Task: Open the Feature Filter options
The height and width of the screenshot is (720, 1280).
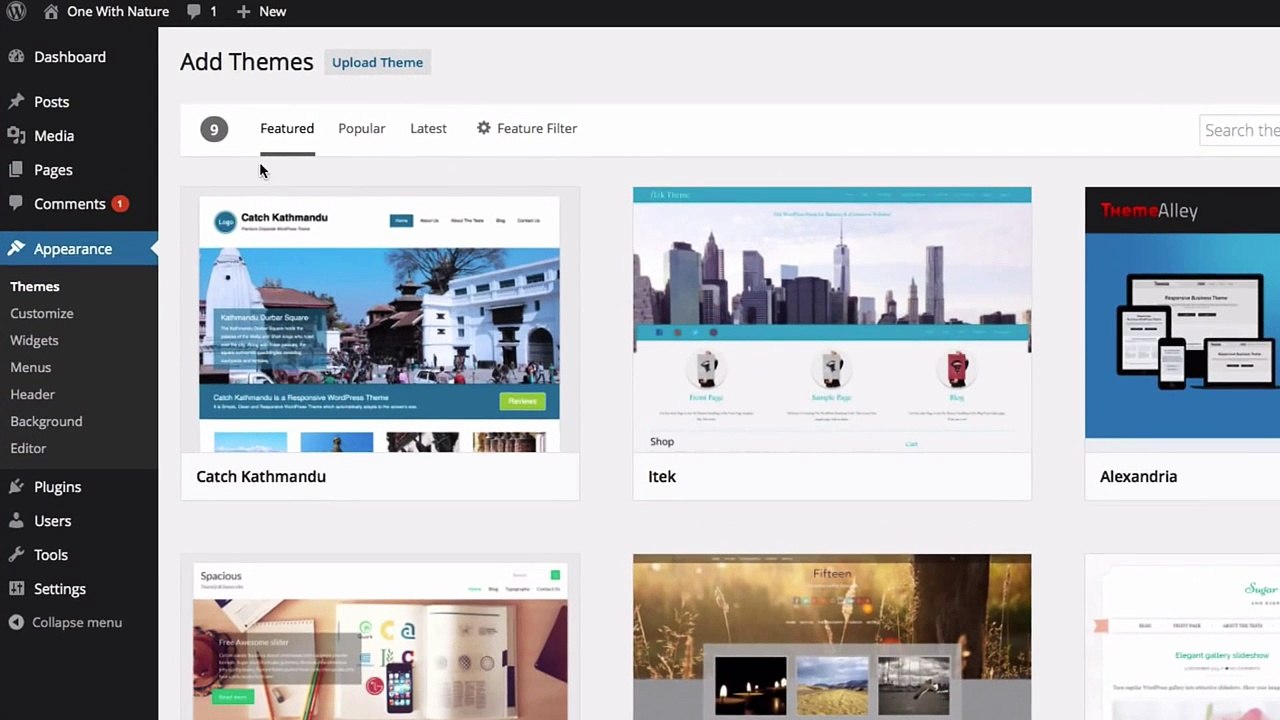Action: tap(527, 128)
